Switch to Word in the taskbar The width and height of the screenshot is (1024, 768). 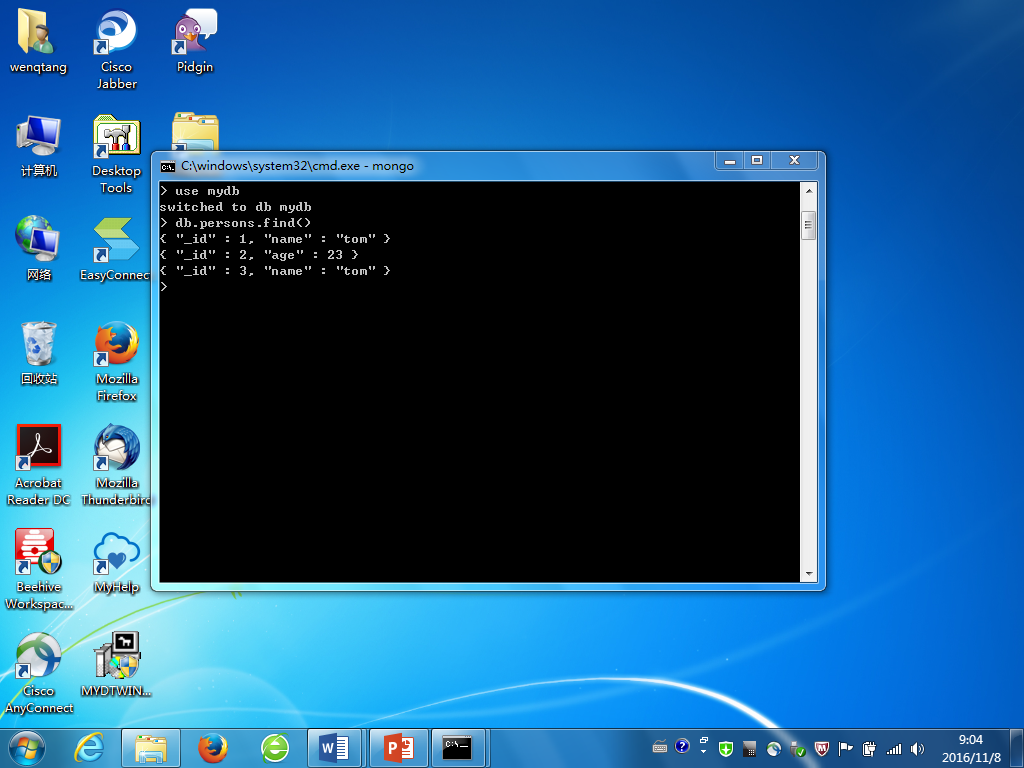334,748
